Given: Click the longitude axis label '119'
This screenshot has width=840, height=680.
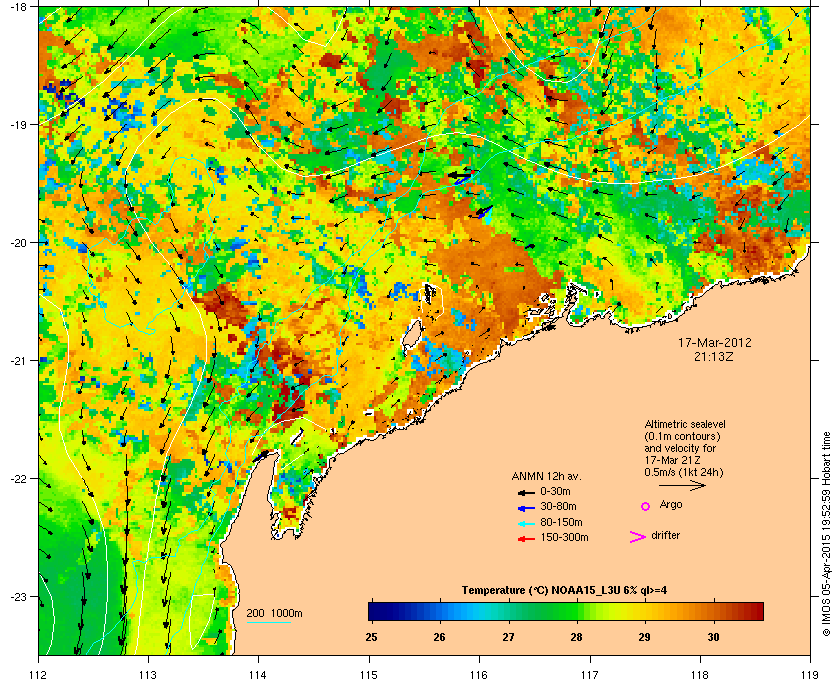Looking at the screenshot, I should [x=810, y=675].
